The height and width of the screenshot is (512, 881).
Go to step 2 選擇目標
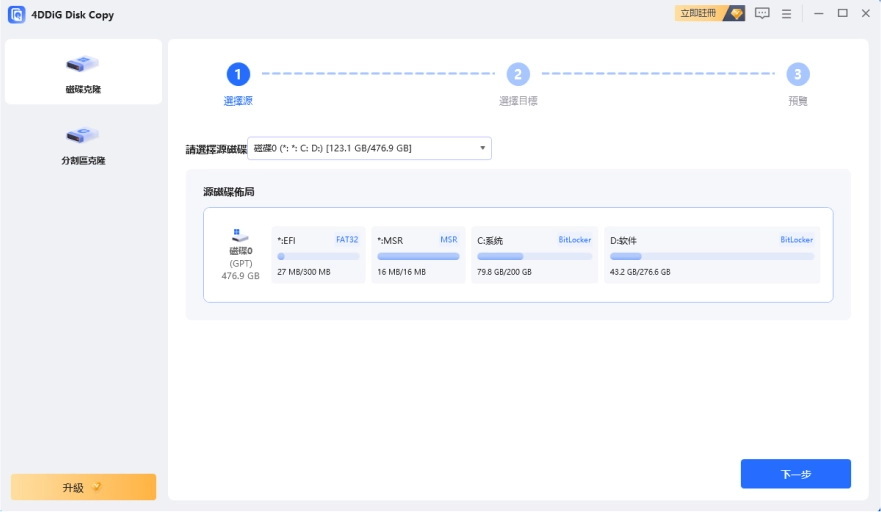coord(517,75)
